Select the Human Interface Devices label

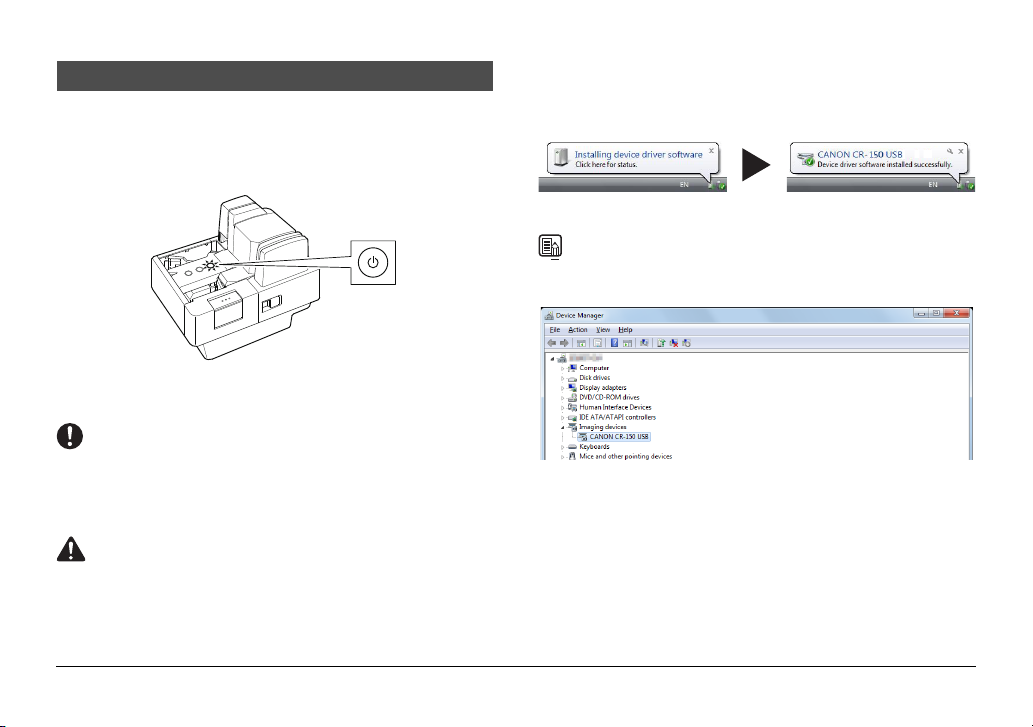(615, 408)
